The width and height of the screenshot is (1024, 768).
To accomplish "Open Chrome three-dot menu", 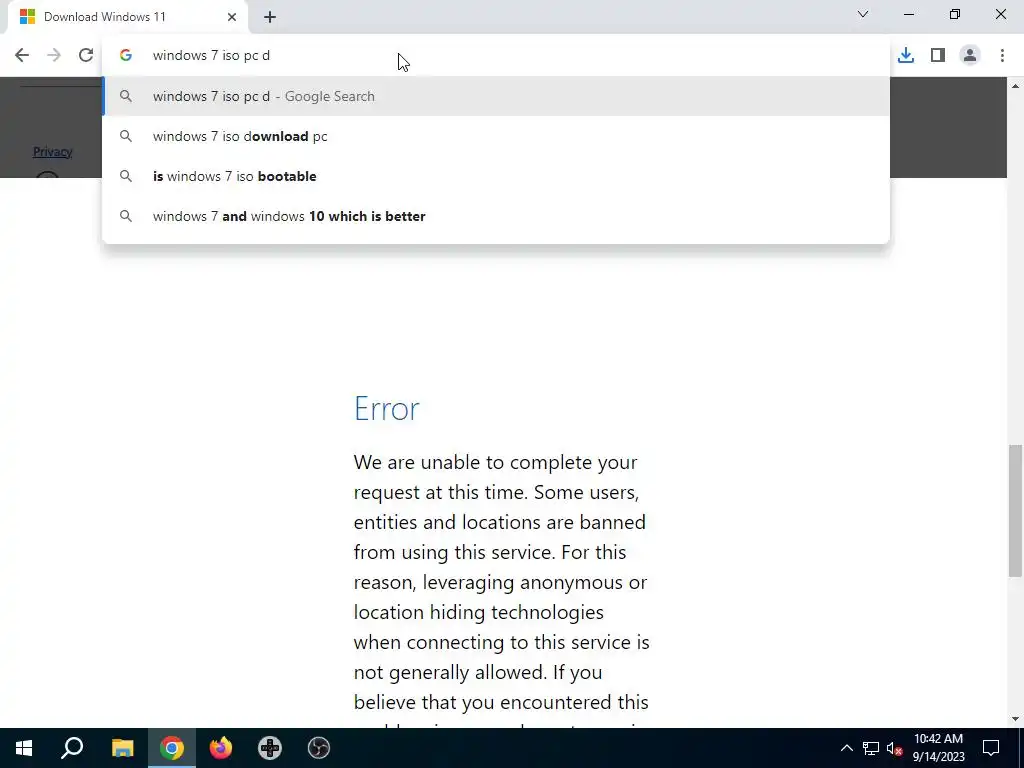I will point(1002,56).
